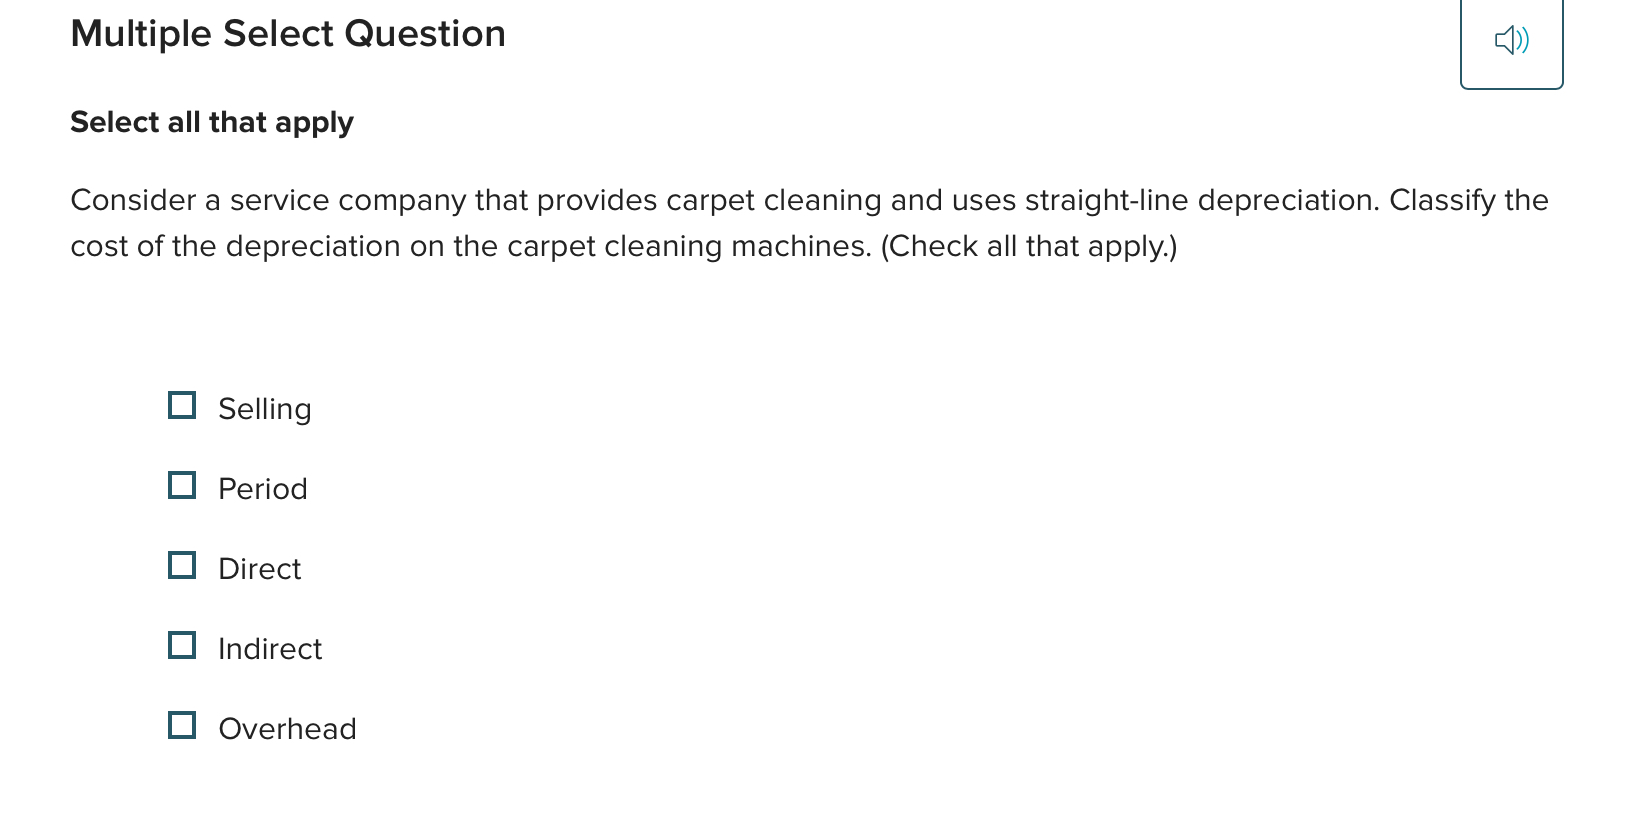1640x829 pixels.
Task: Click the 'Direct' label text
Action: point(258,568)
